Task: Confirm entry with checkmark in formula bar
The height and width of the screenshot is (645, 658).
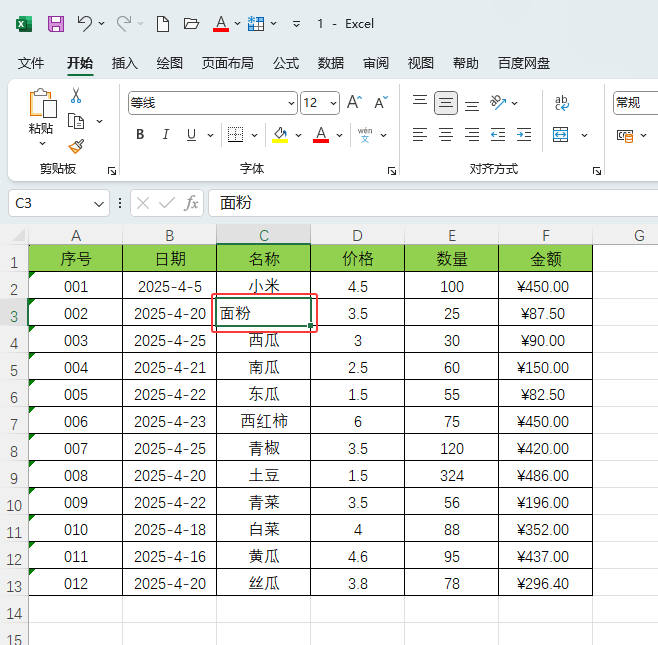Action: [167, 203]
